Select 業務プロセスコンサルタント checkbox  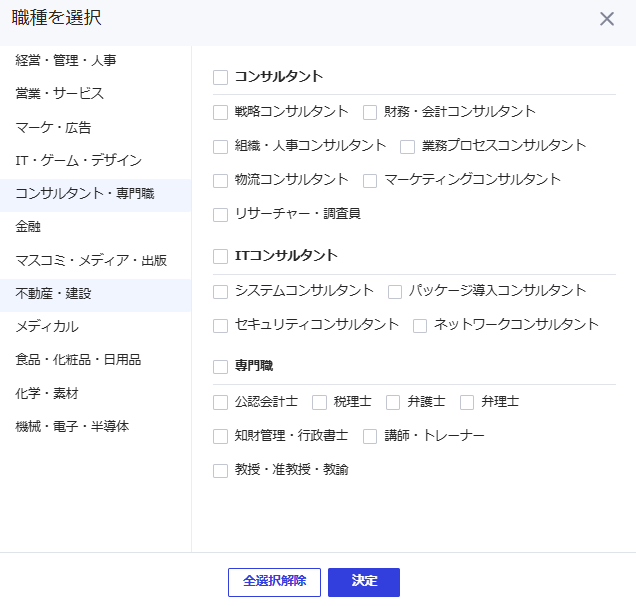coord(407,146)
